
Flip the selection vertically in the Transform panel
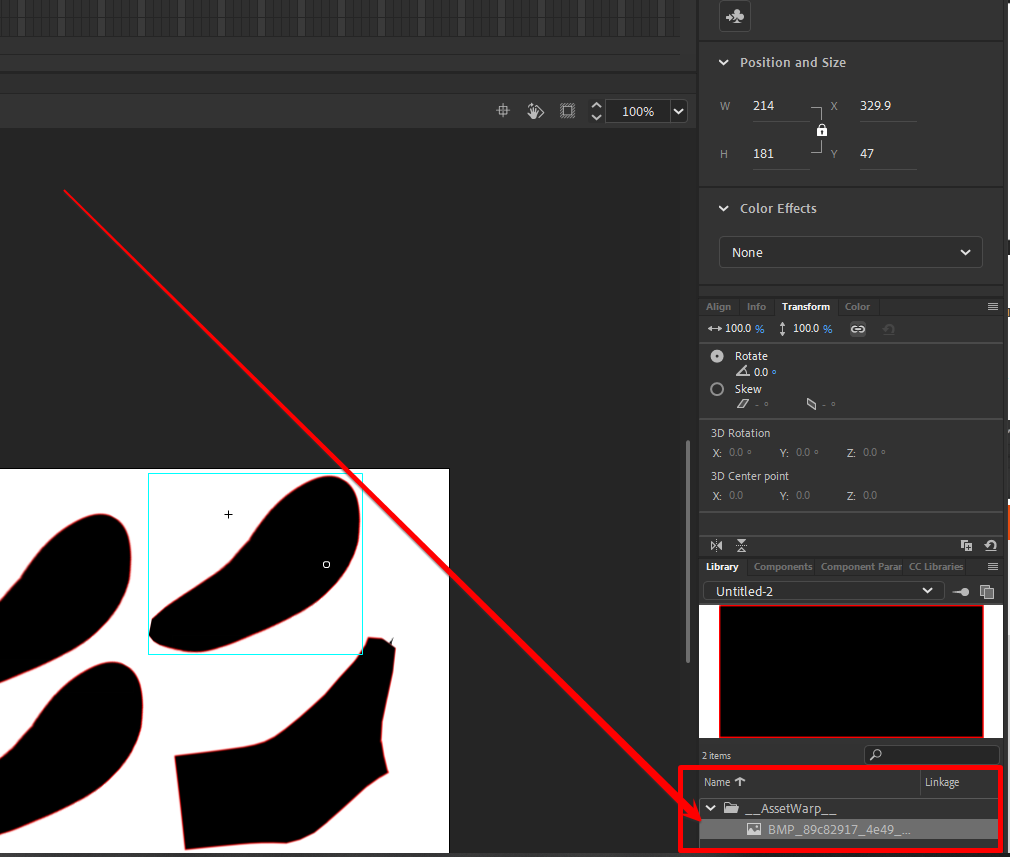(x=741, y=545)
